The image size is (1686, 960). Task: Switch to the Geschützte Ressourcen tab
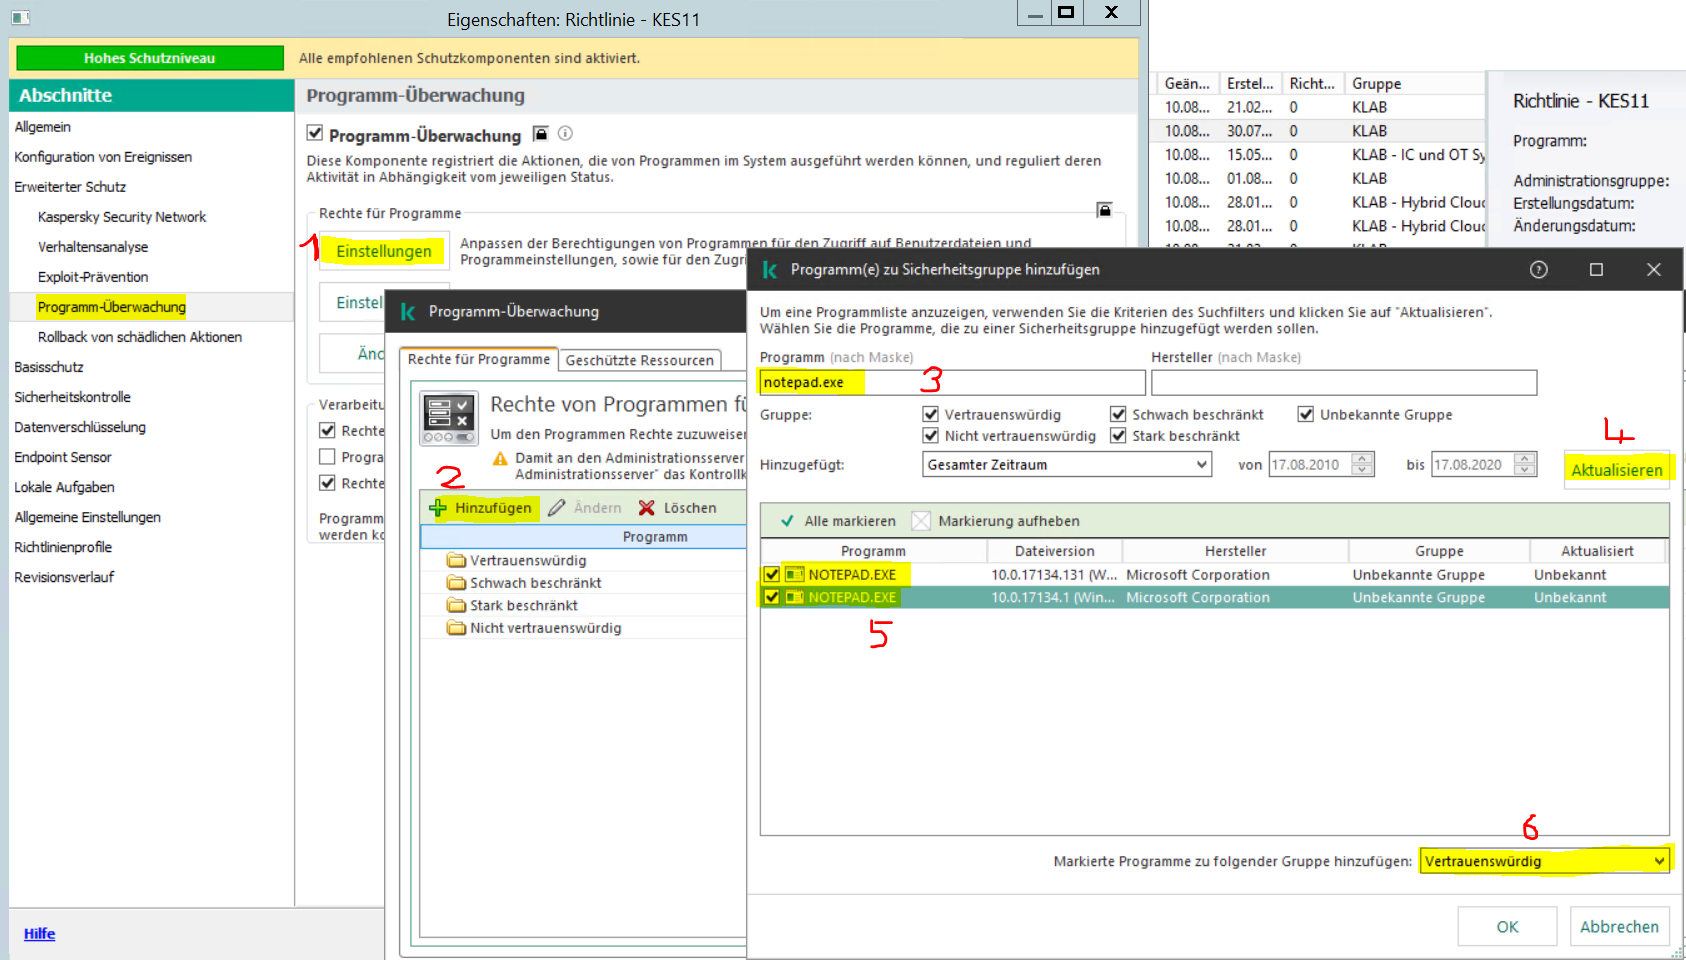click(x=639, y=360)
